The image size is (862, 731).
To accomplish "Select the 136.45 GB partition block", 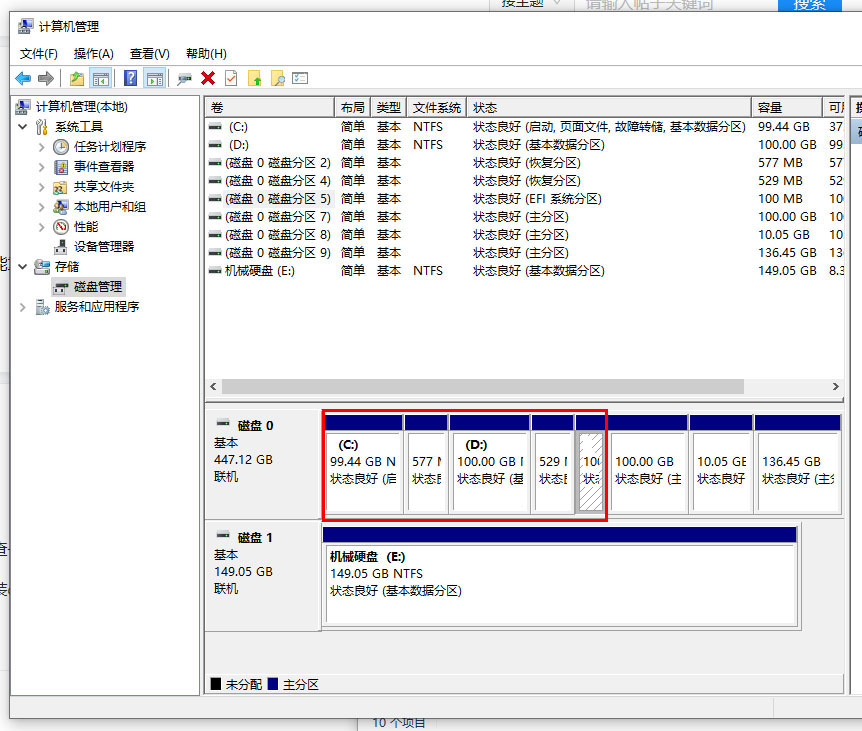I will [798, 464].
